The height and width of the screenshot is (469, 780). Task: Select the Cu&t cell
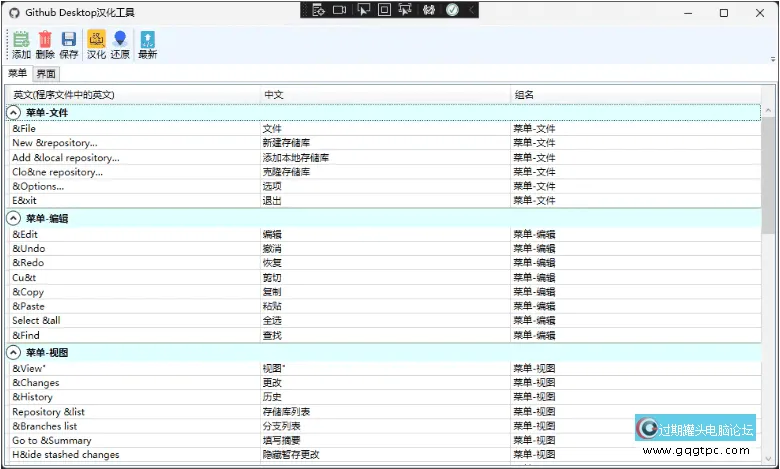point(133,278)
